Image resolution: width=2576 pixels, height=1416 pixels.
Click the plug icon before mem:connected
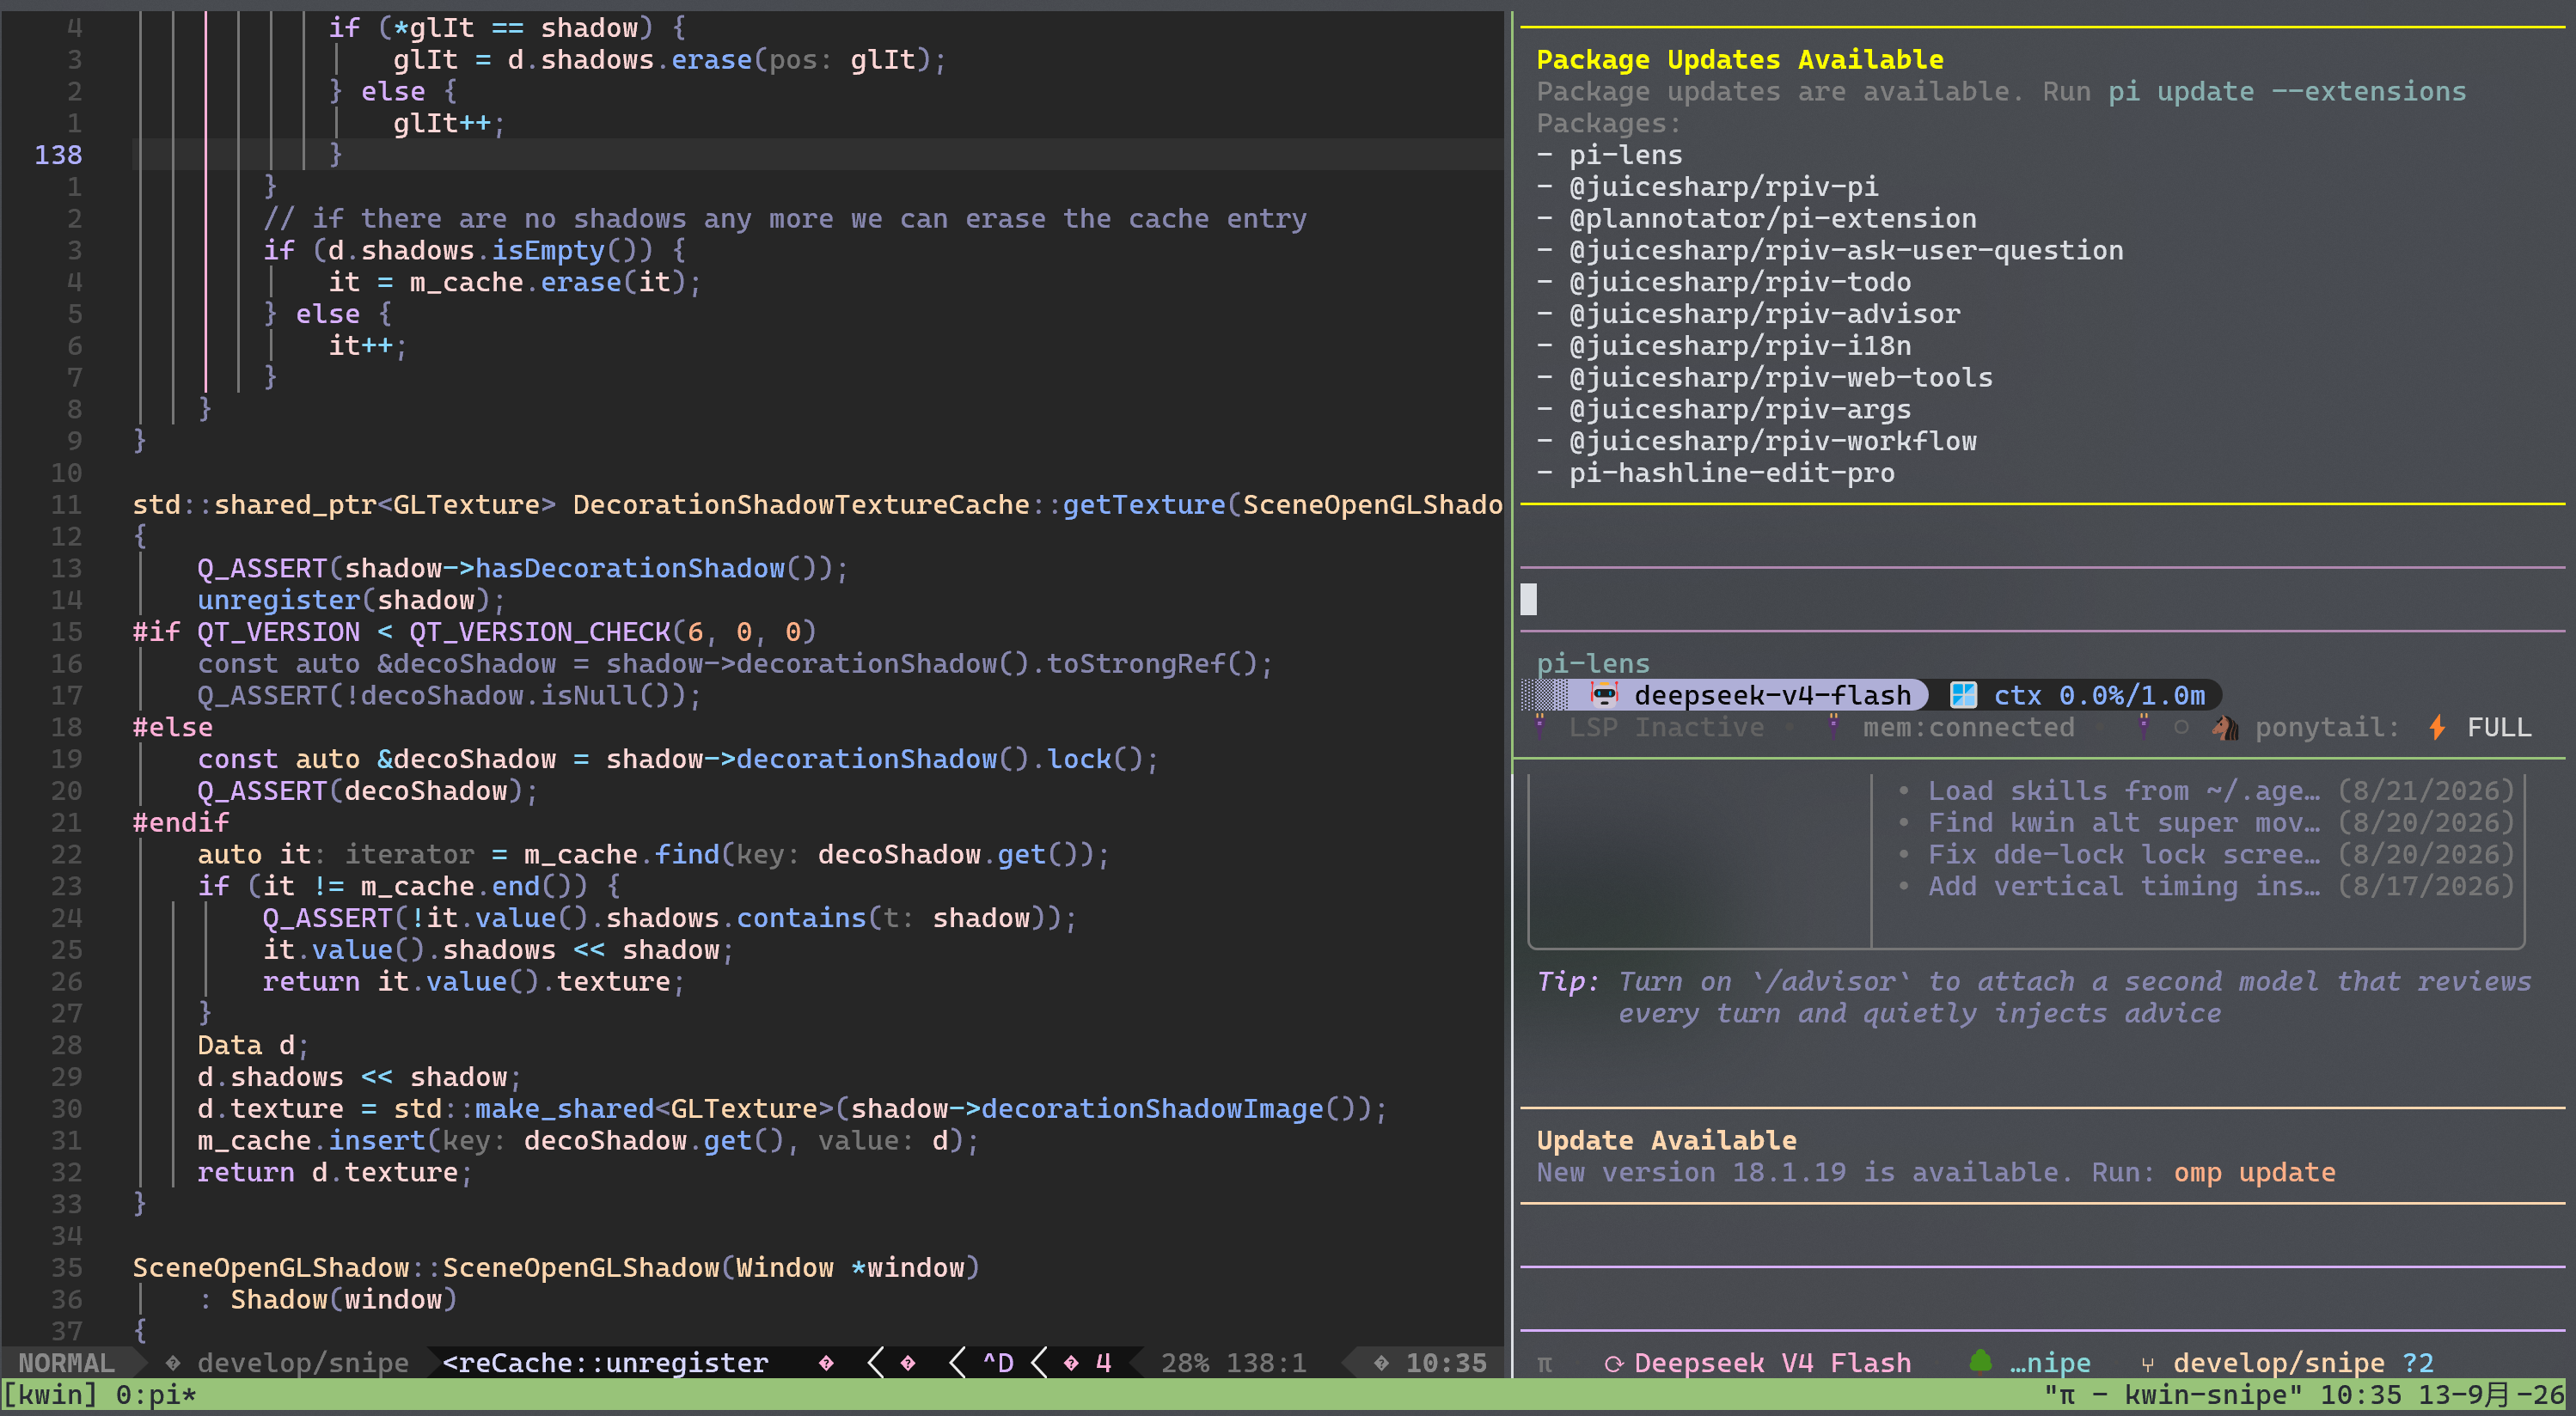pyautogui.click(x=1834, y=727)
